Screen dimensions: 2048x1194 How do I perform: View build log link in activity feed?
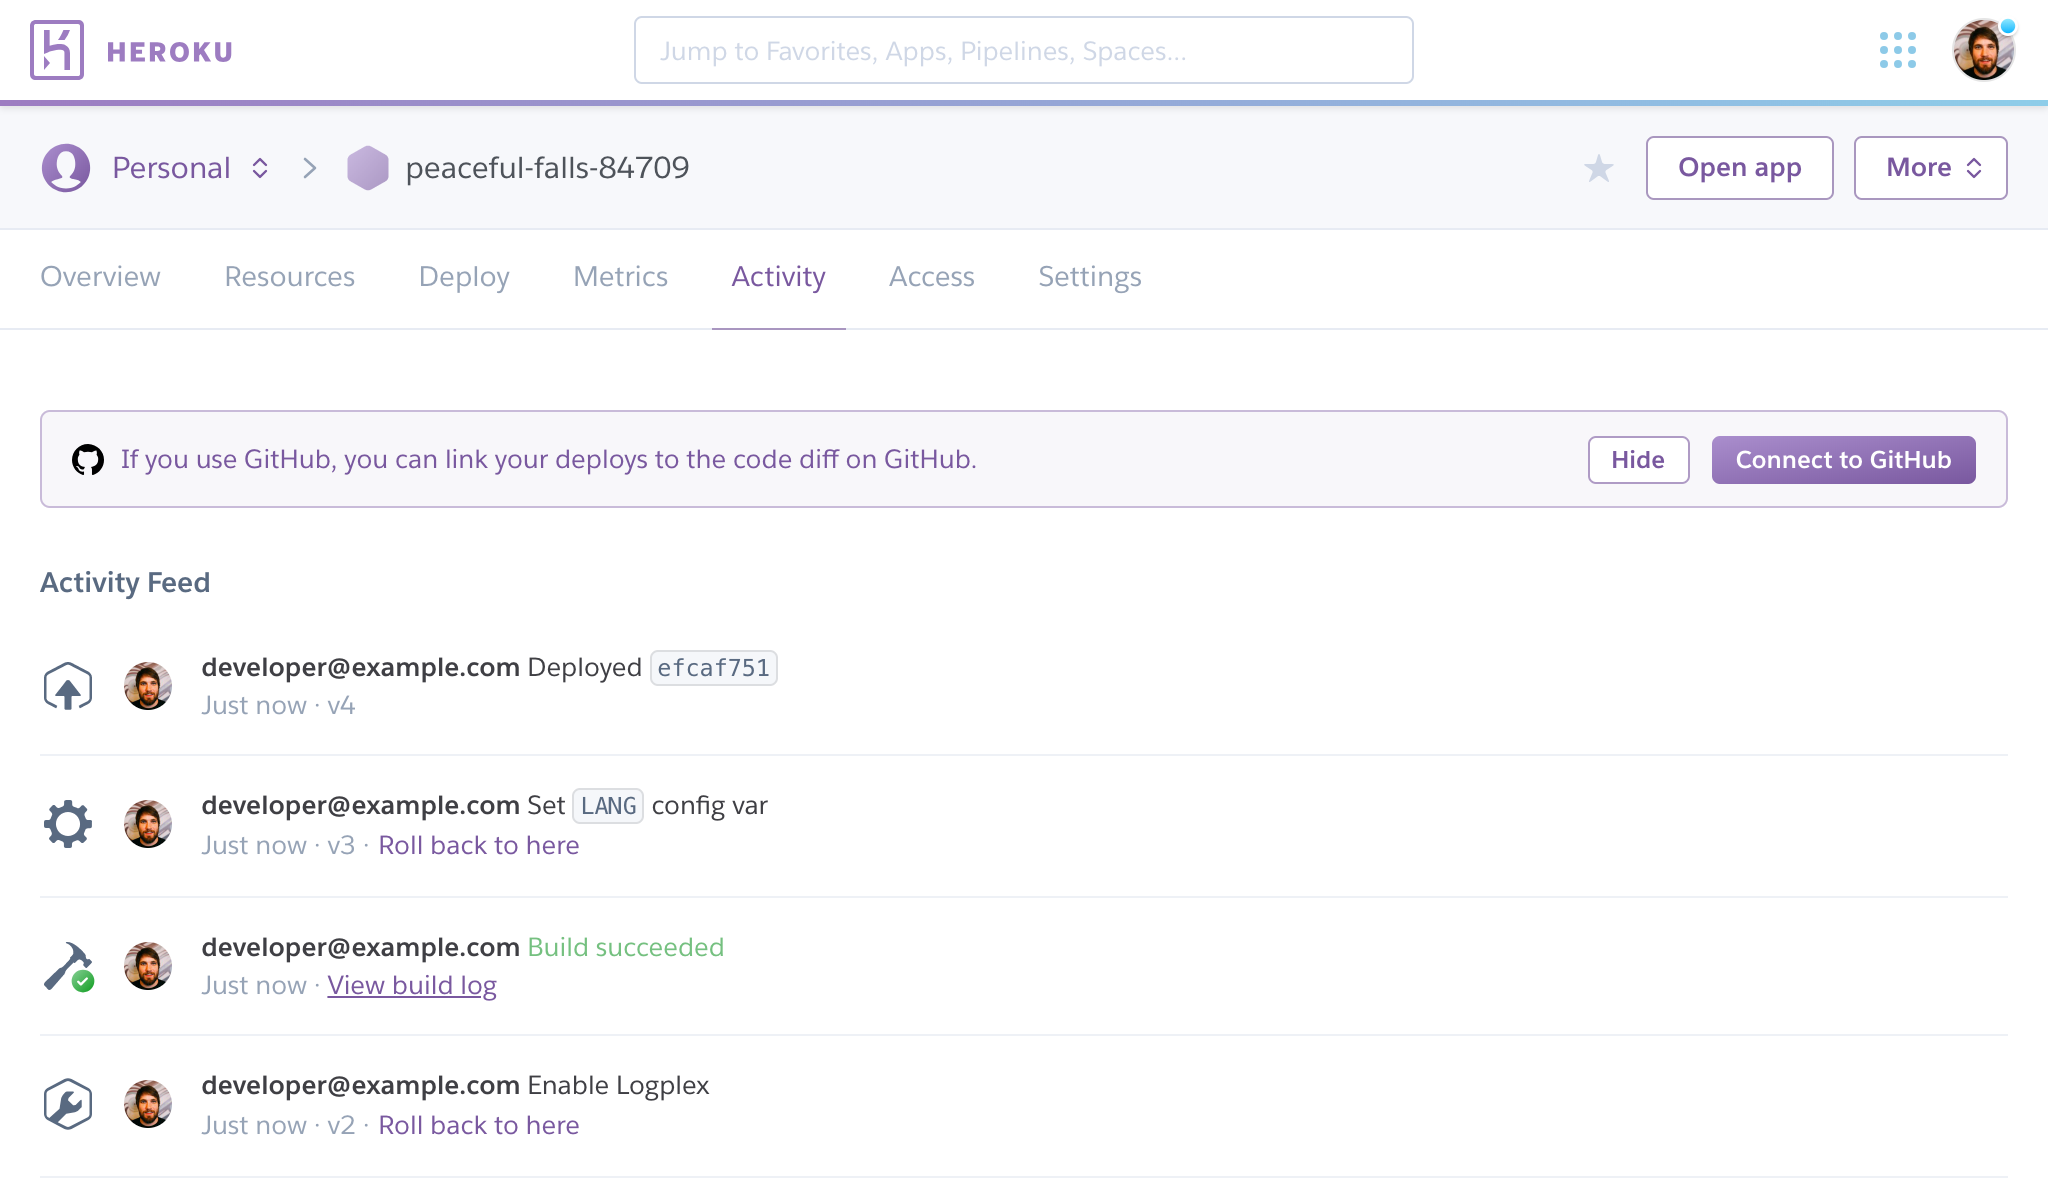[x=412, y=984]
